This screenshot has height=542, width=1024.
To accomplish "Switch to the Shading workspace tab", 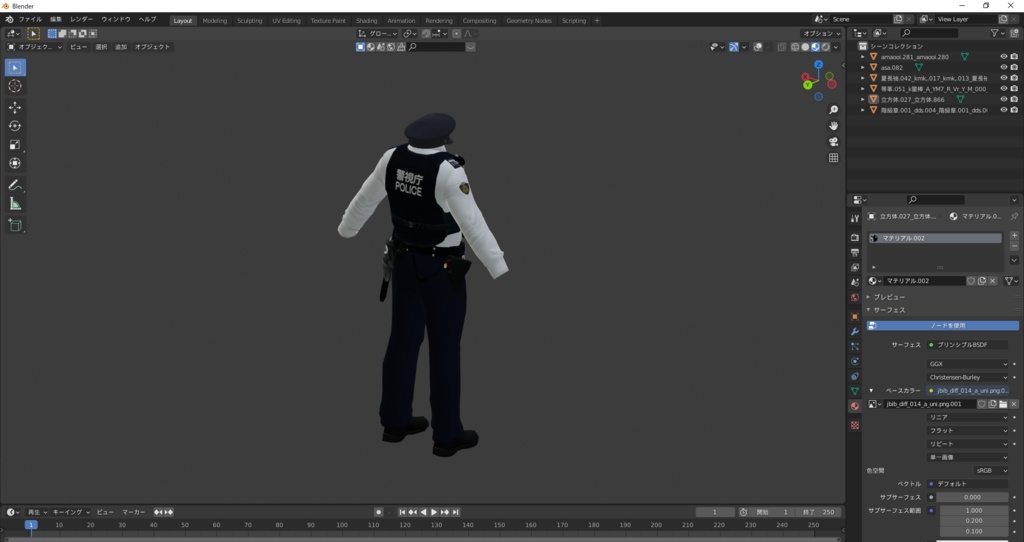I will [366, 20].
